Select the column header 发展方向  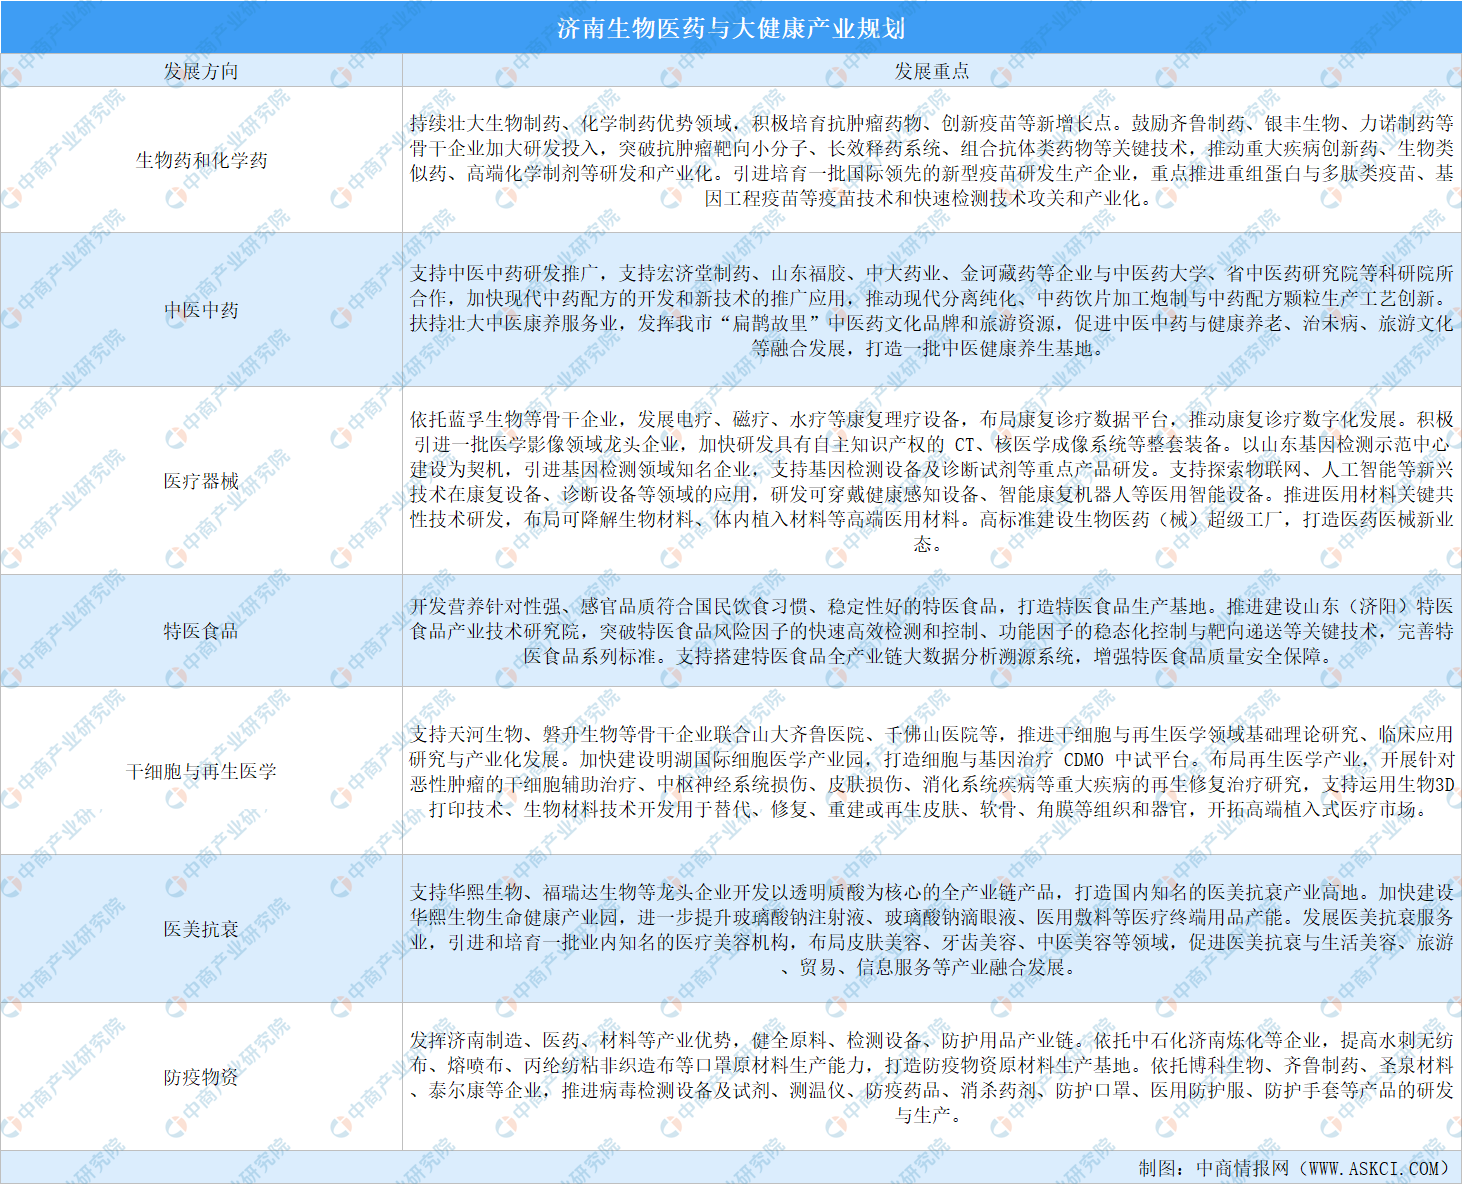point(201,71)
